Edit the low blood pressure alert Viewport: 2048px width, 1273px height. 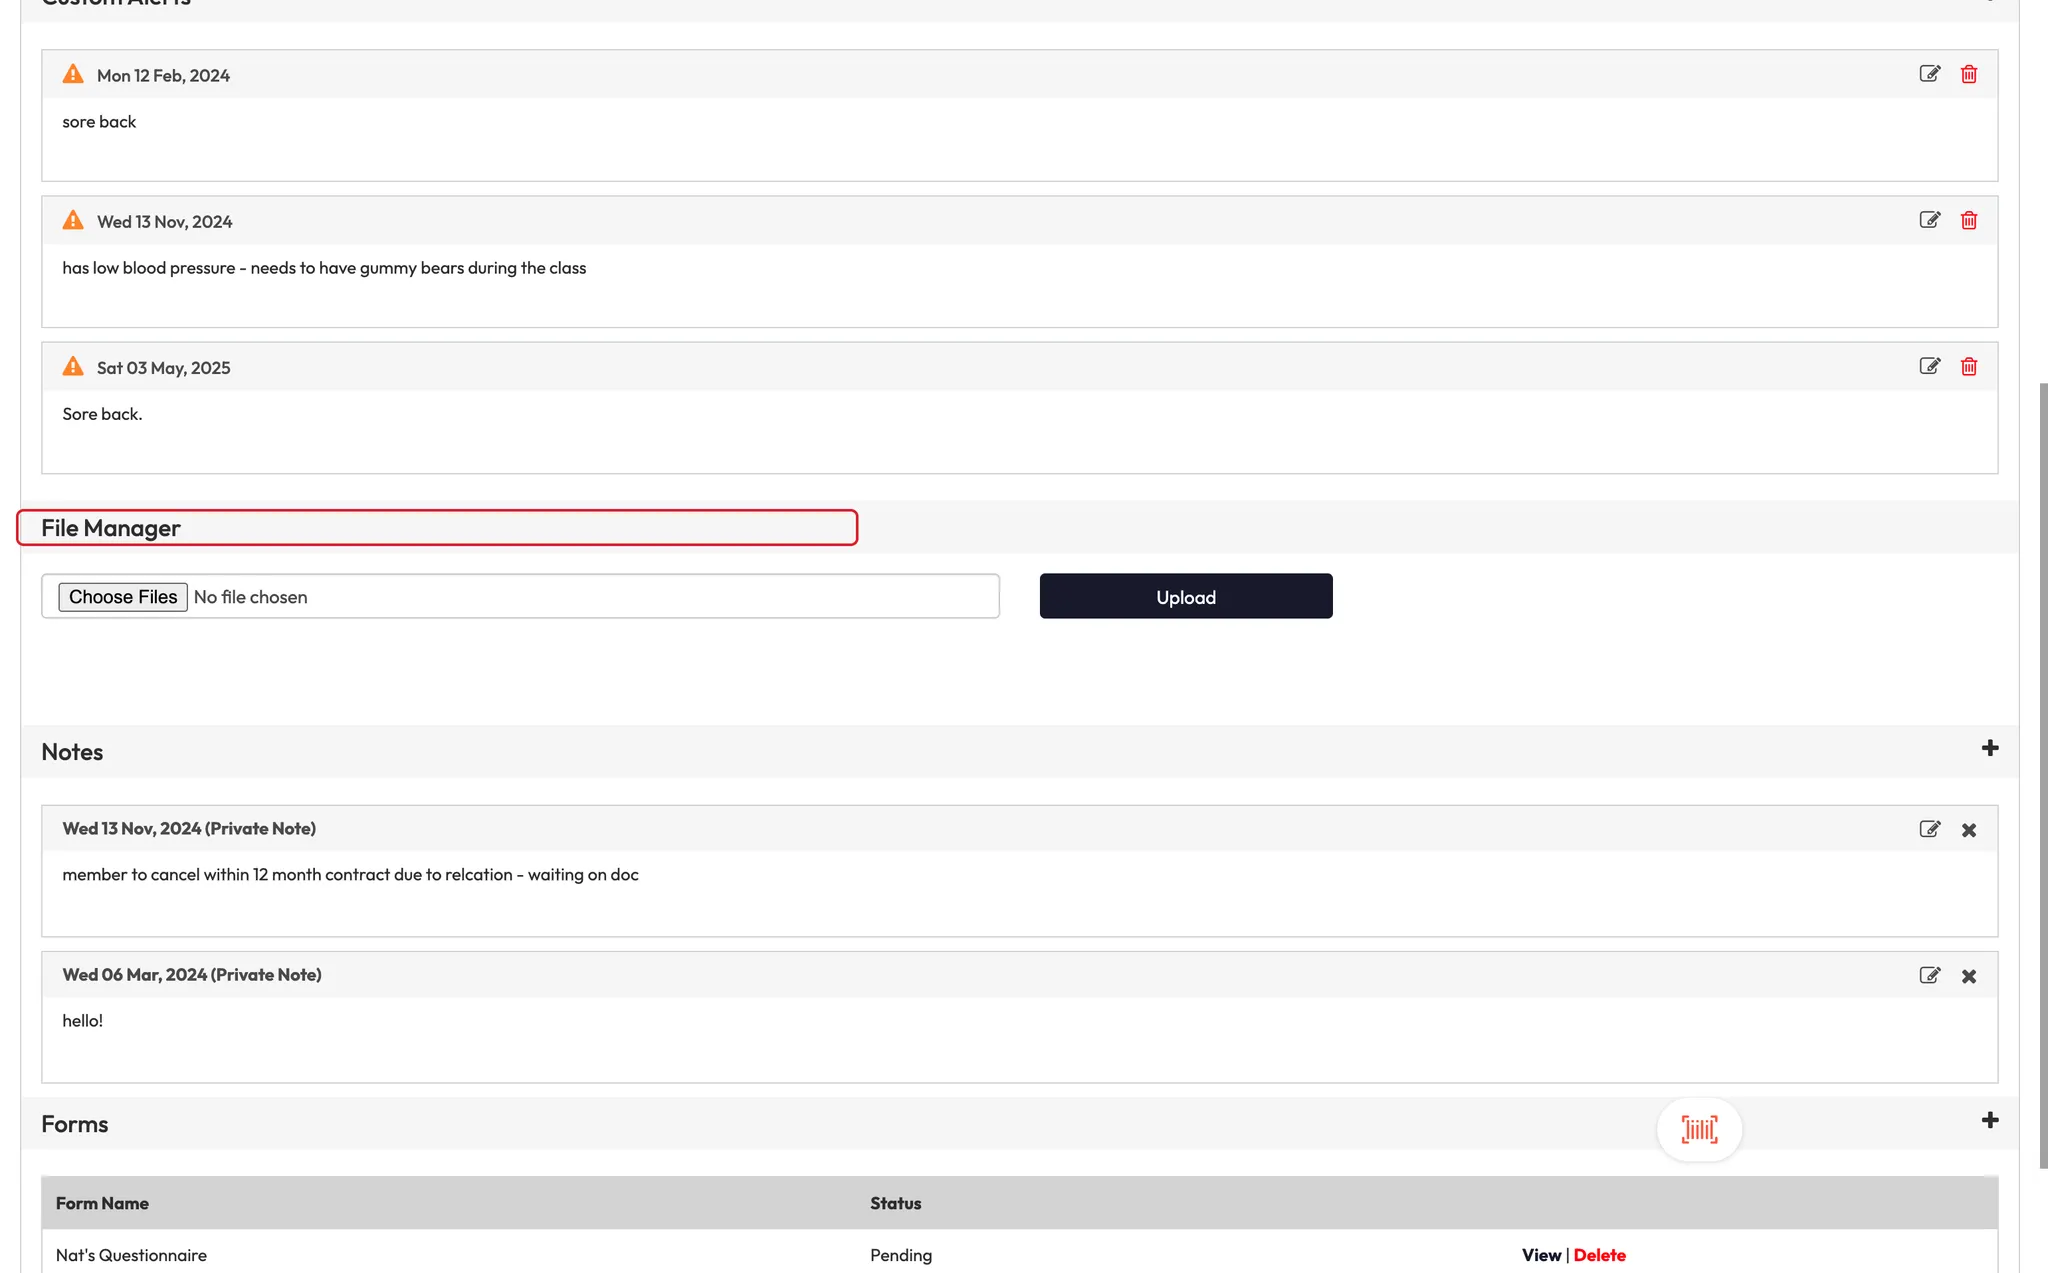(1929, 220)
